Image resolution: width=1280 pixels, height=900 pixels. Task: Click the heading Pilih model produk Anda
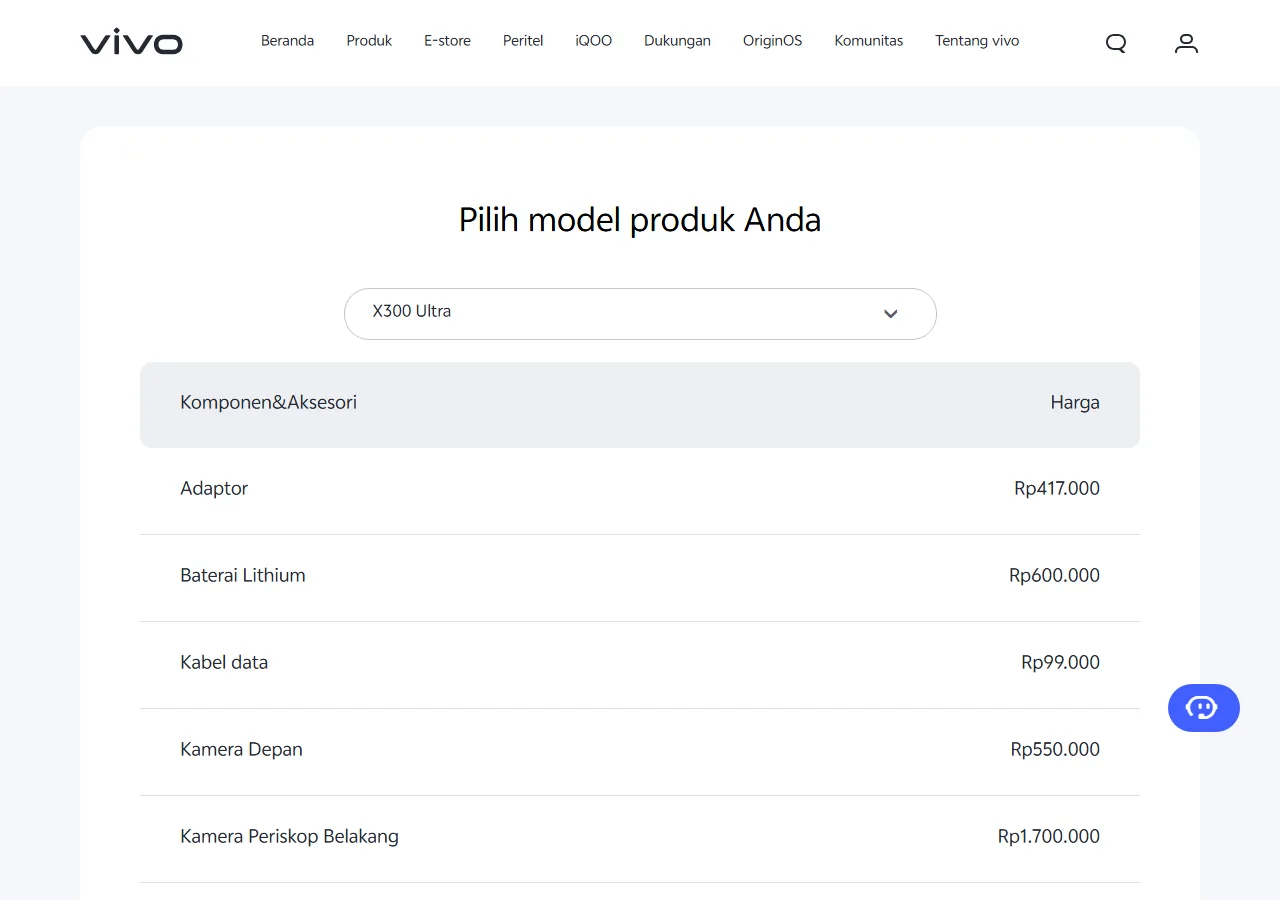pos(640,220)
